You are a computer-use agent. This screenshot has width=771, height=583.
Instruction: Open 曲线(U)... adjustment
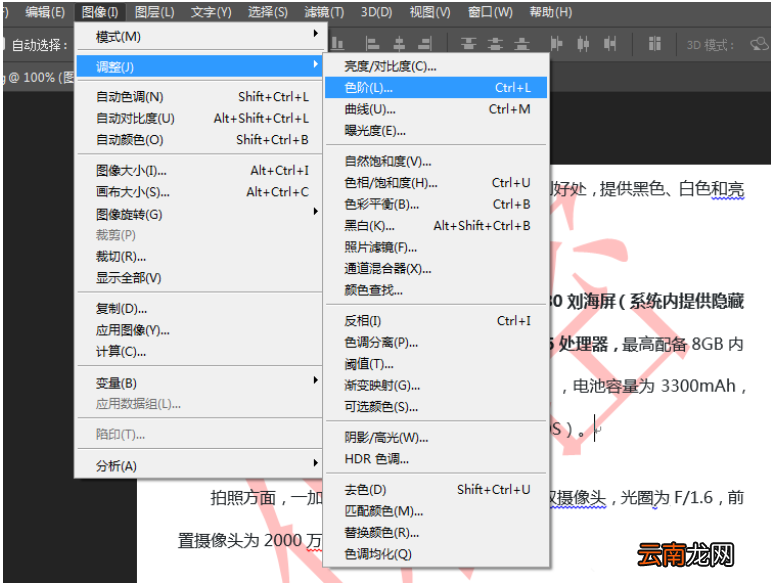[x=436, y=109]
